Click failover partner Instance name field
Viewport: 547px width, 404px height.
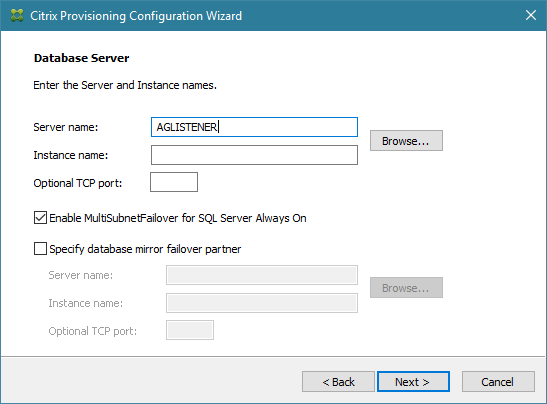click(x=262, y=303)
